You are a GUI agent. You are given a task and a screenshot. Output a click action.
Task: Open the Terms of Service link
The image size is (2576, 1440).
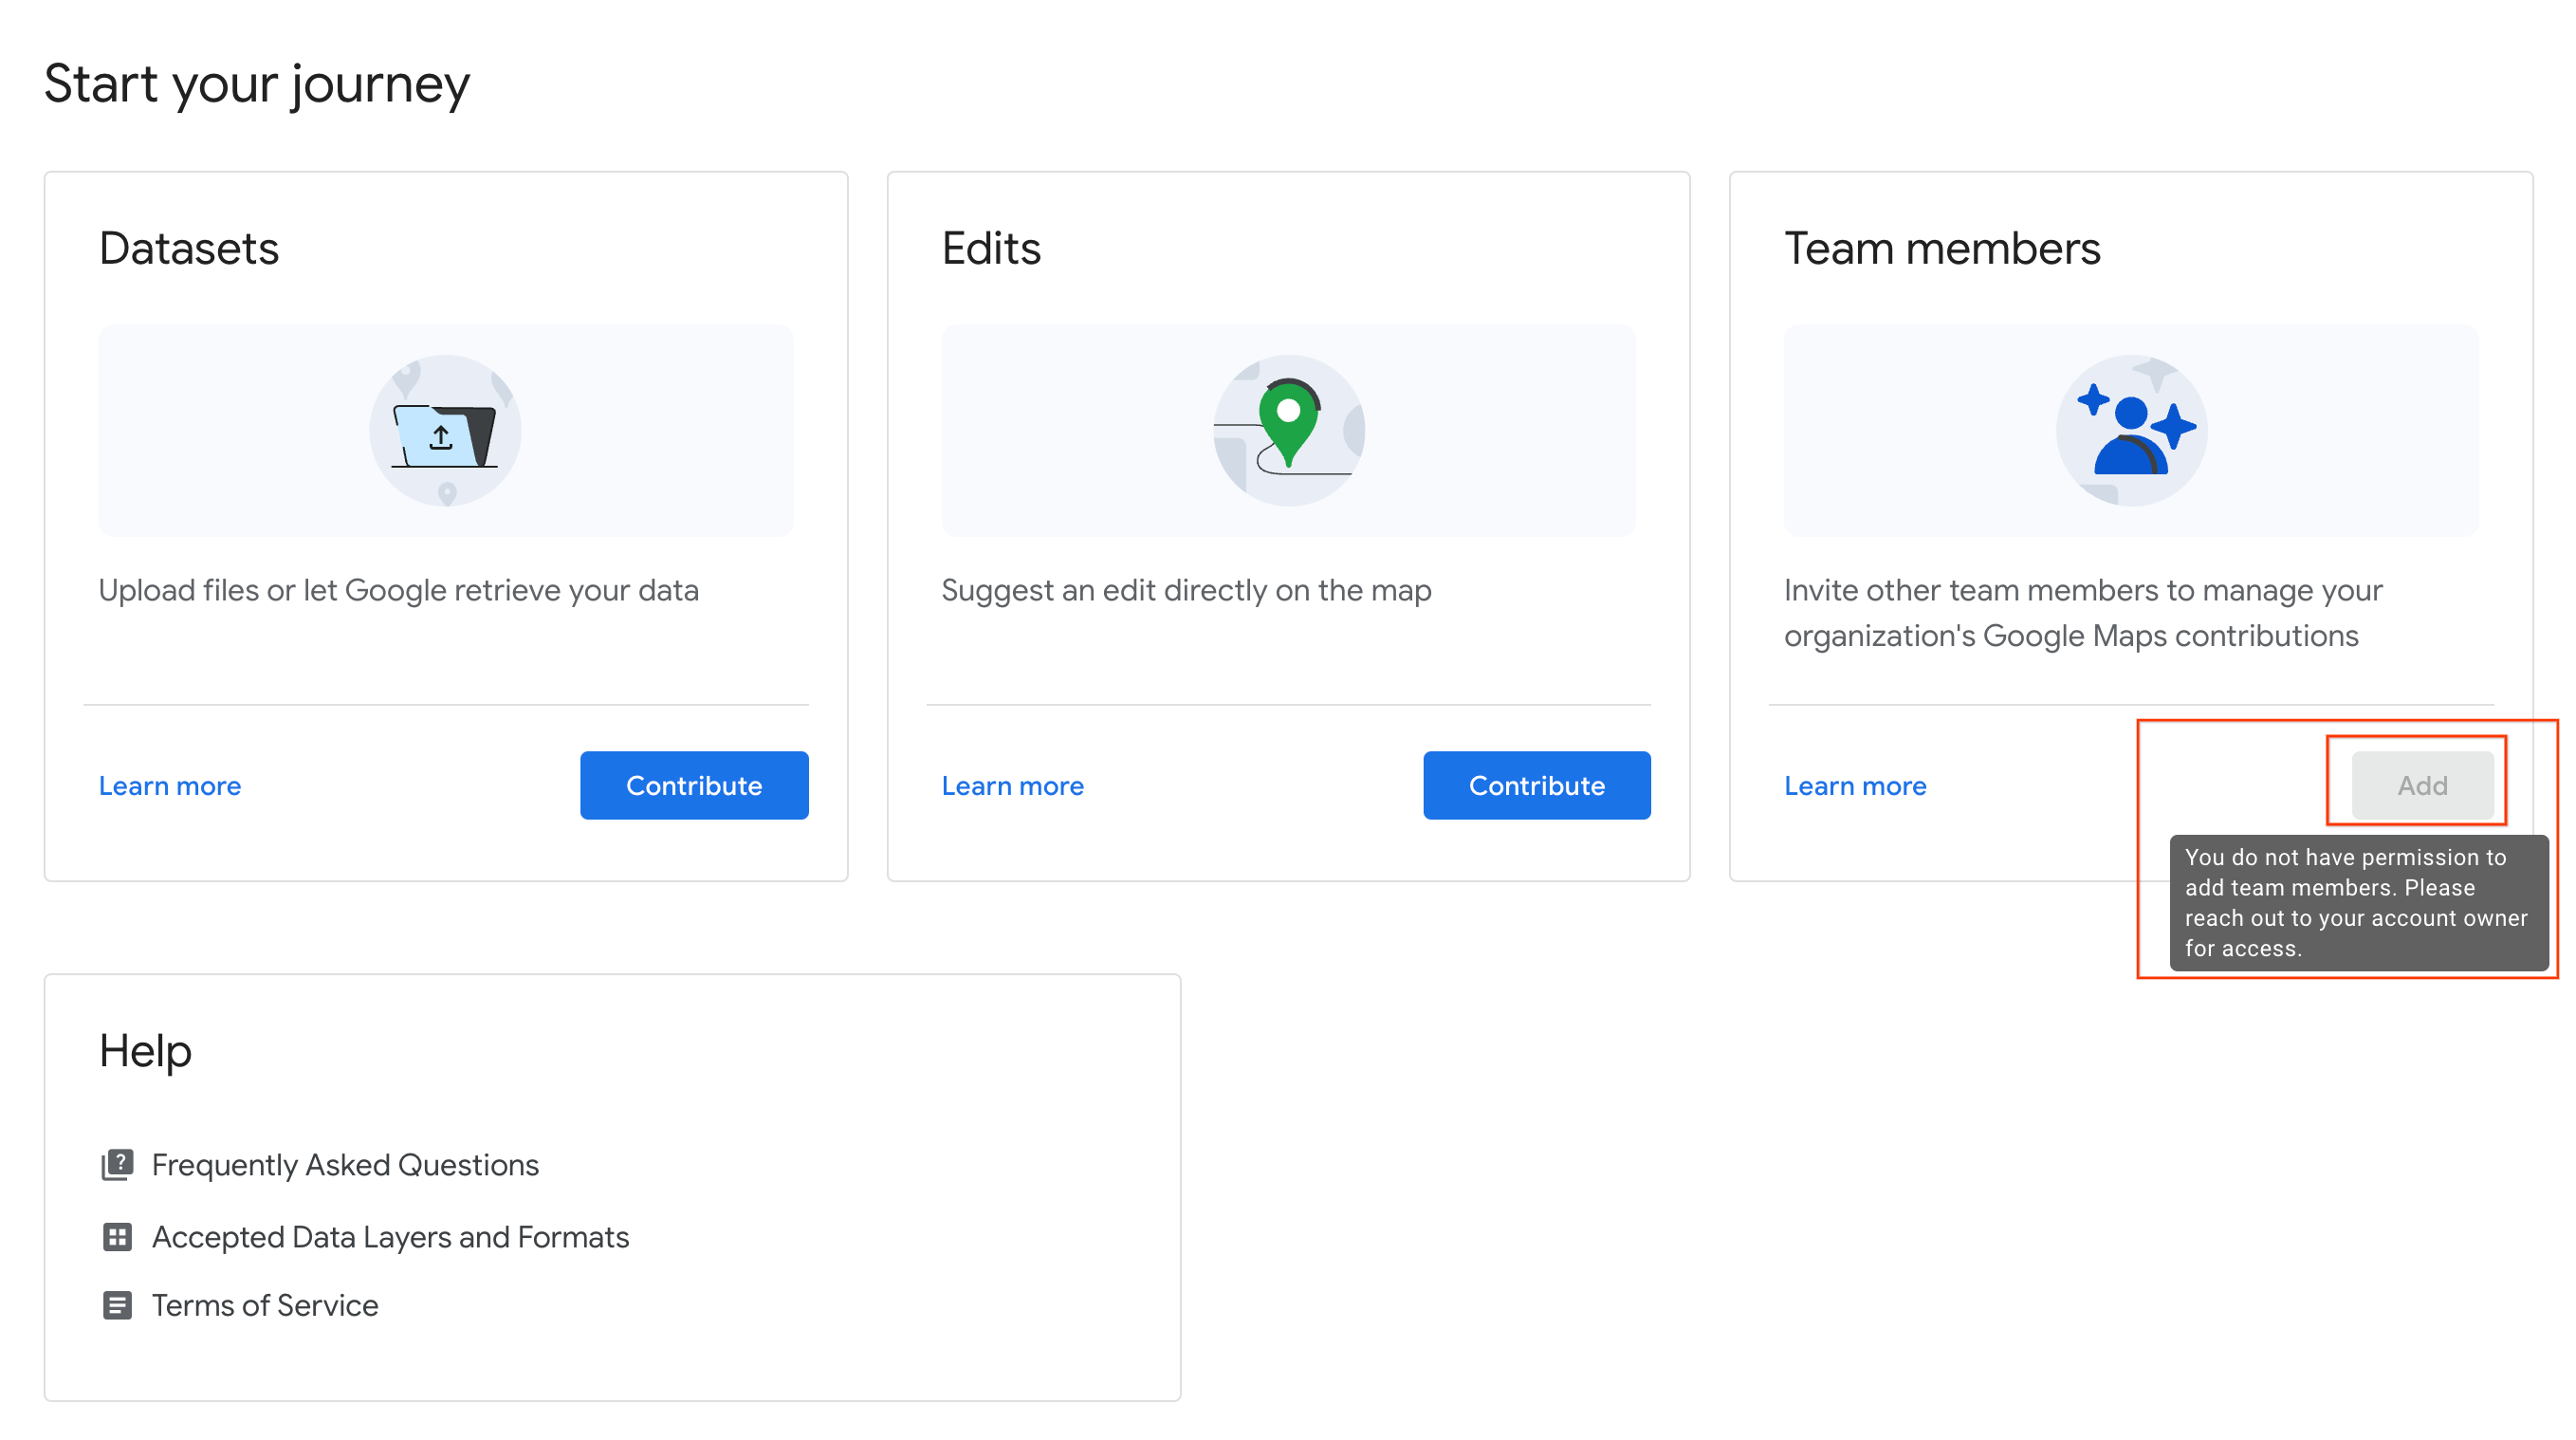[x=265, y=1305]
